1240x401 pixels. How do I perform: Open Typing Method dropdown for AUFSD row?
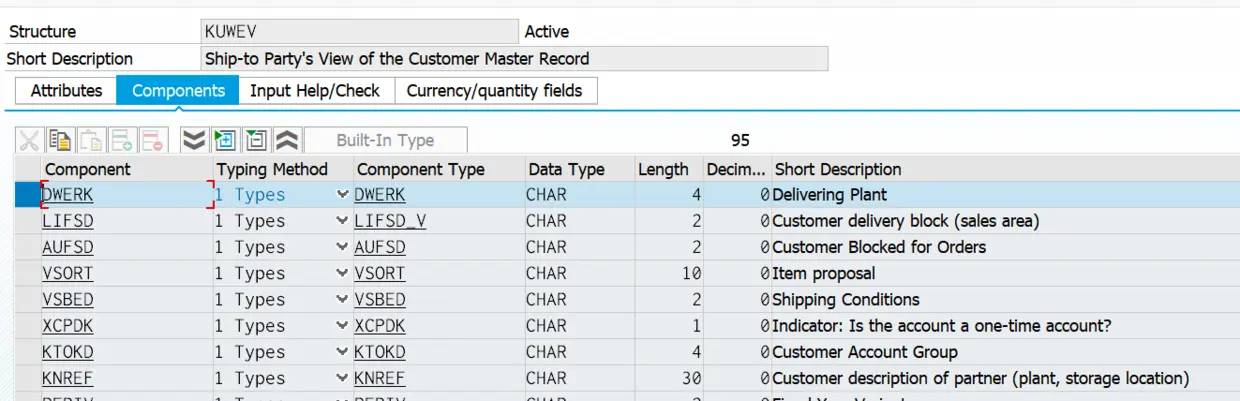(x=344, y=247)
